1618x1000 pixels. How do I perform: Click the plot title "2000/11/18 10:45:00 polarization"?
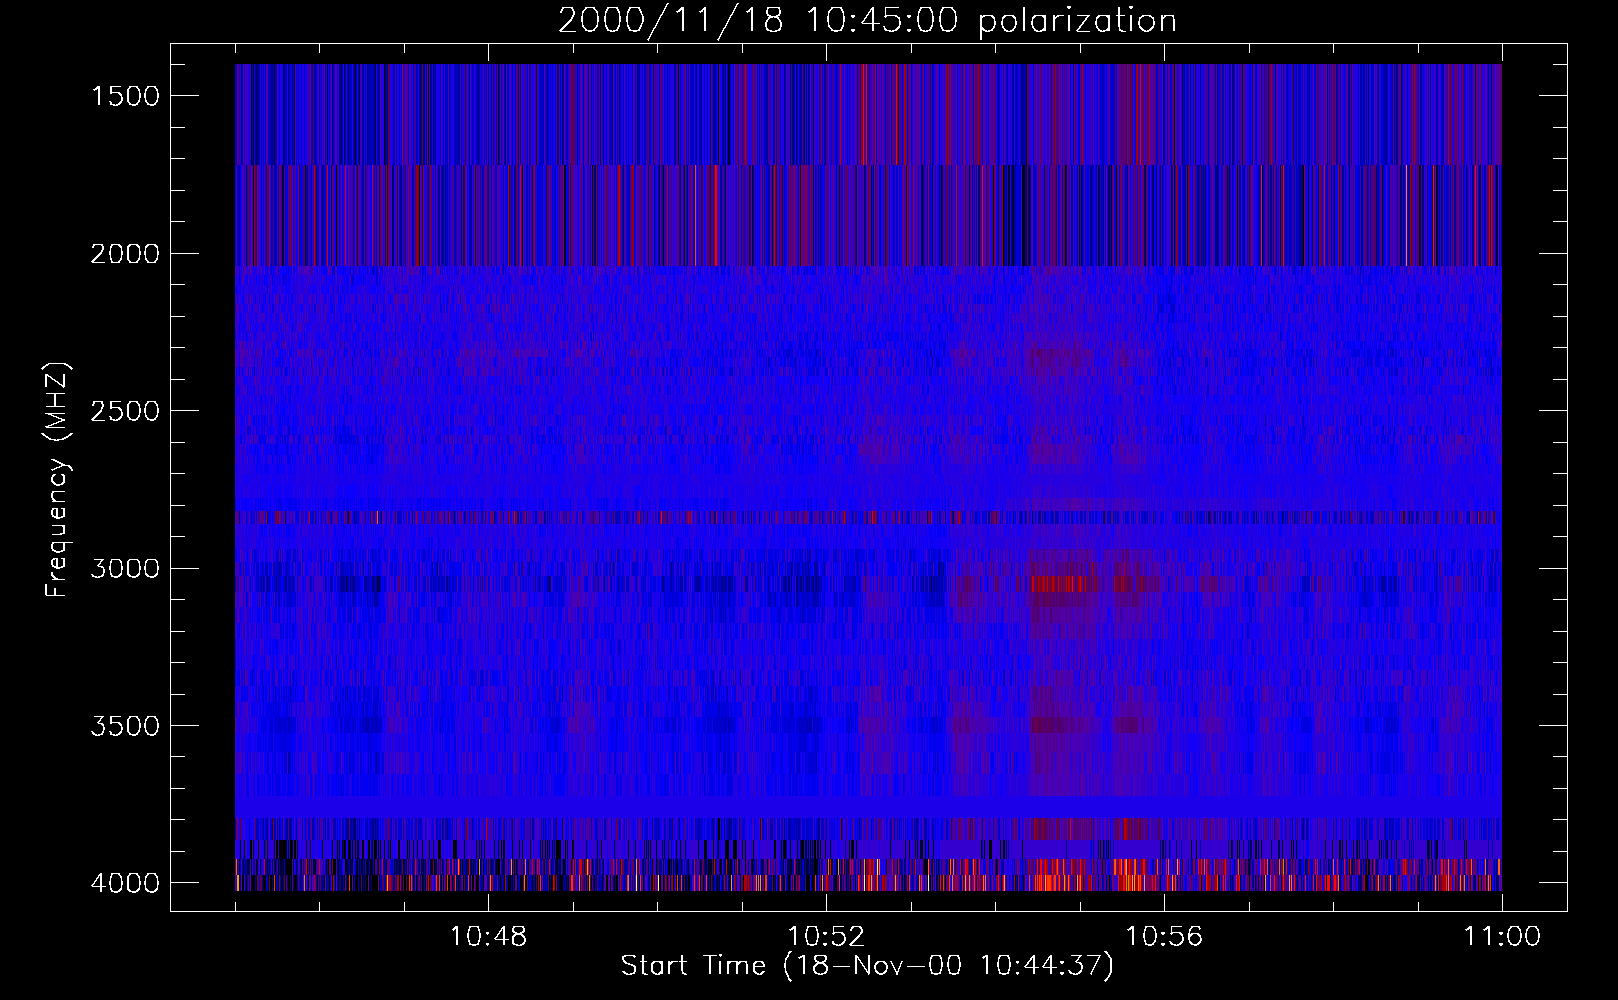point(867,21)
